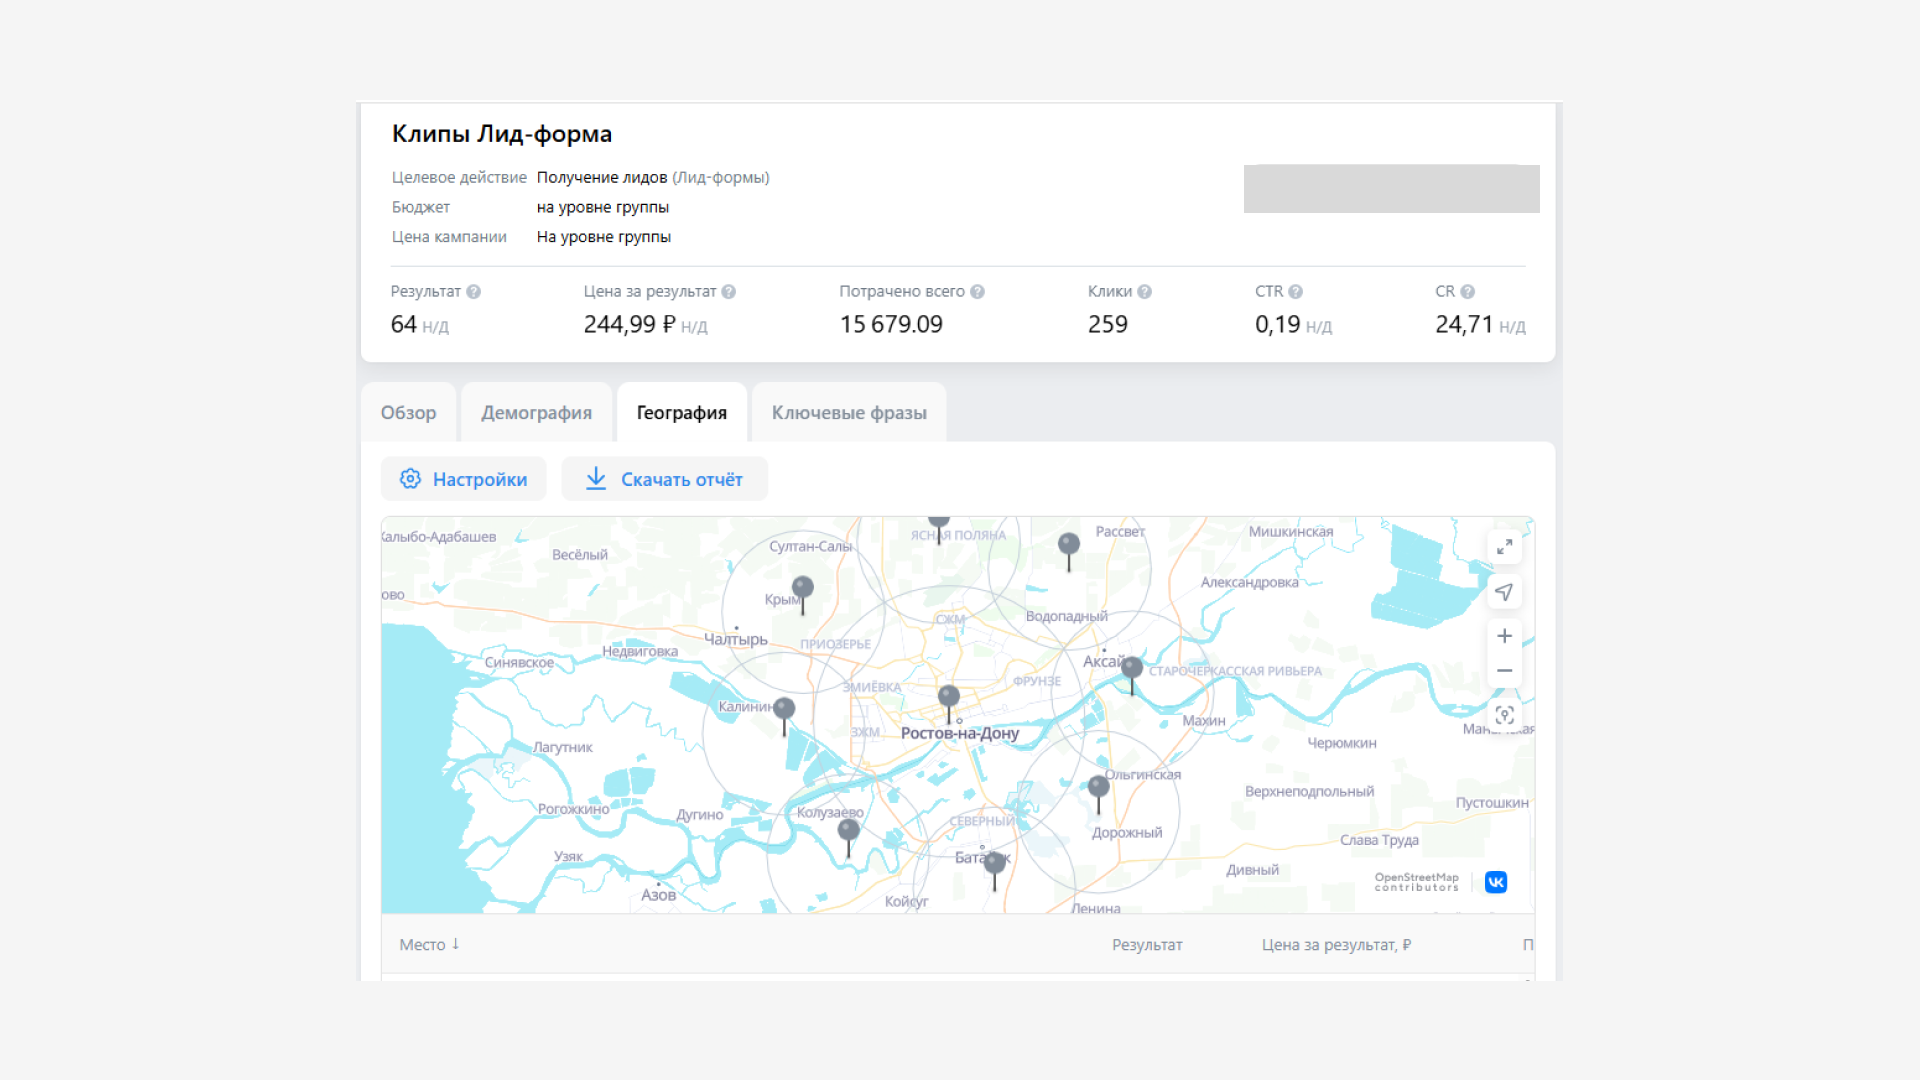Open OpenStreetMap contributors link
This screenshot has width=1920, height=1080.
(x=1416, y=882)
